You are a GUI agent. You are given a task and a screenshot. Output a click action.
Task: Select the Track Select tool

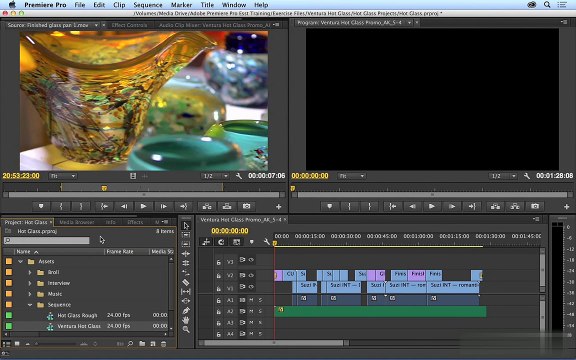[x=186, y=235]
